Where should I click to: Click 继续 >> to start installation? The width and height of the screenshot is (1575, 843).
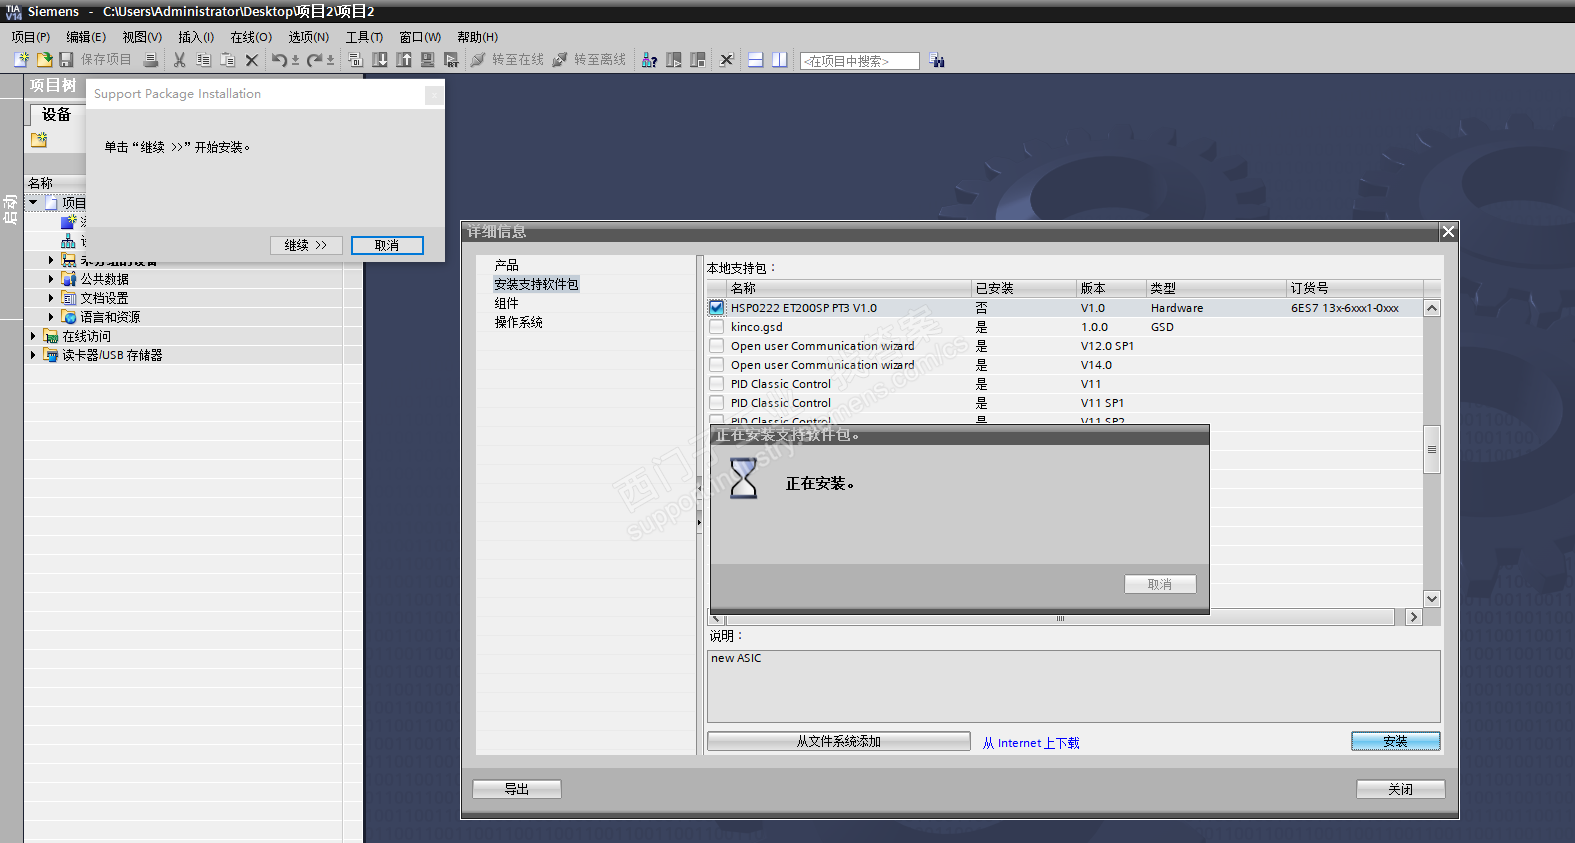coord(306,245)
